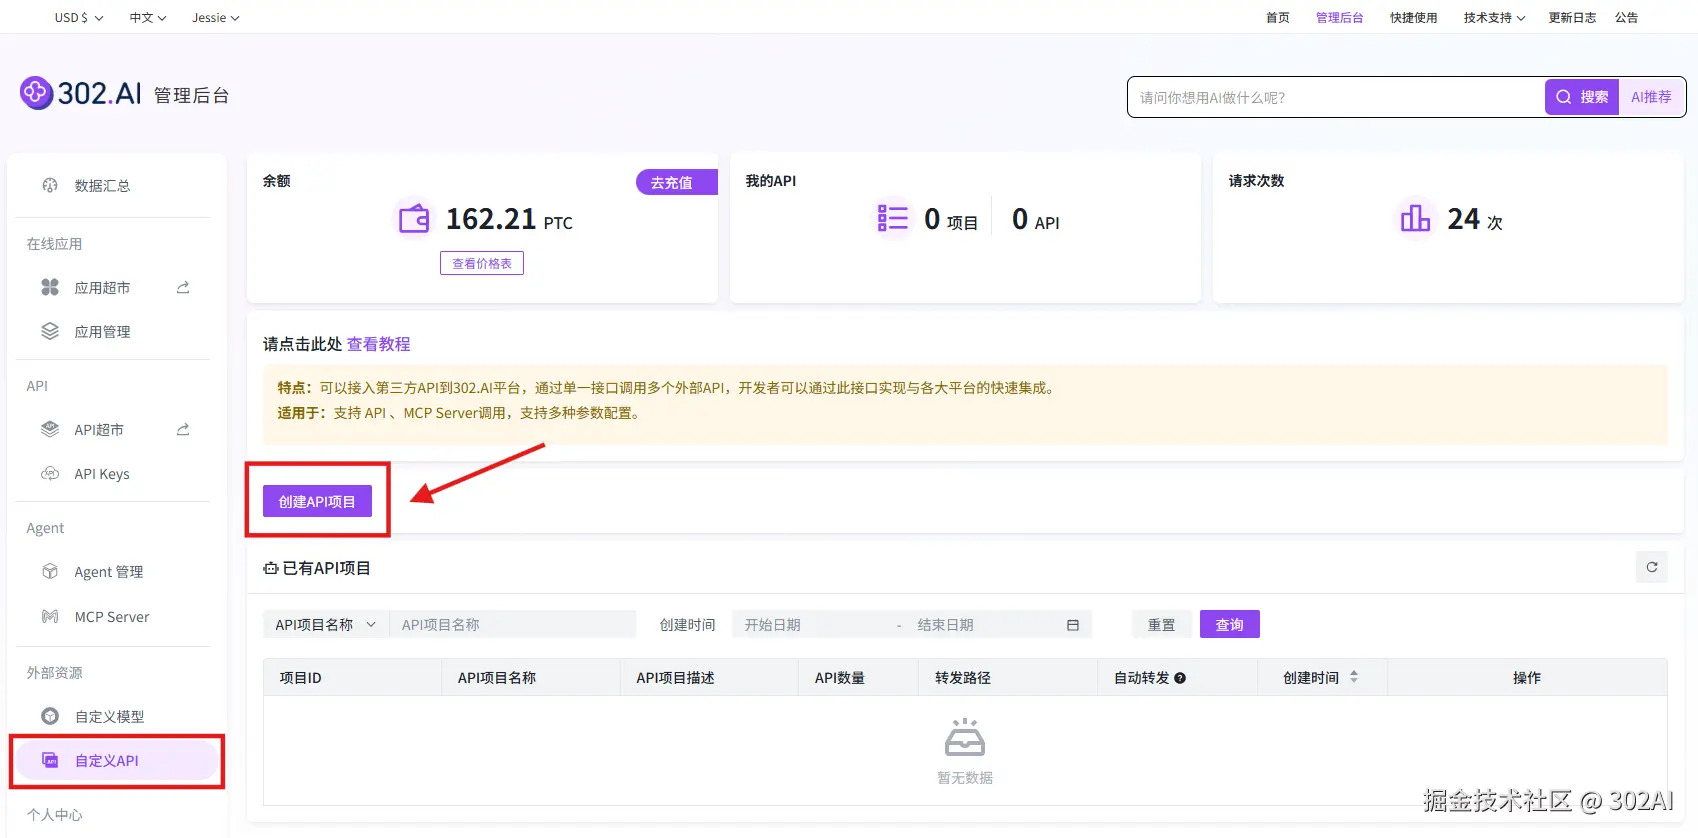This screenshot has height=838, width=1698.
Task: Open 更新日志 in top navigation
Action: (1572, 18)
